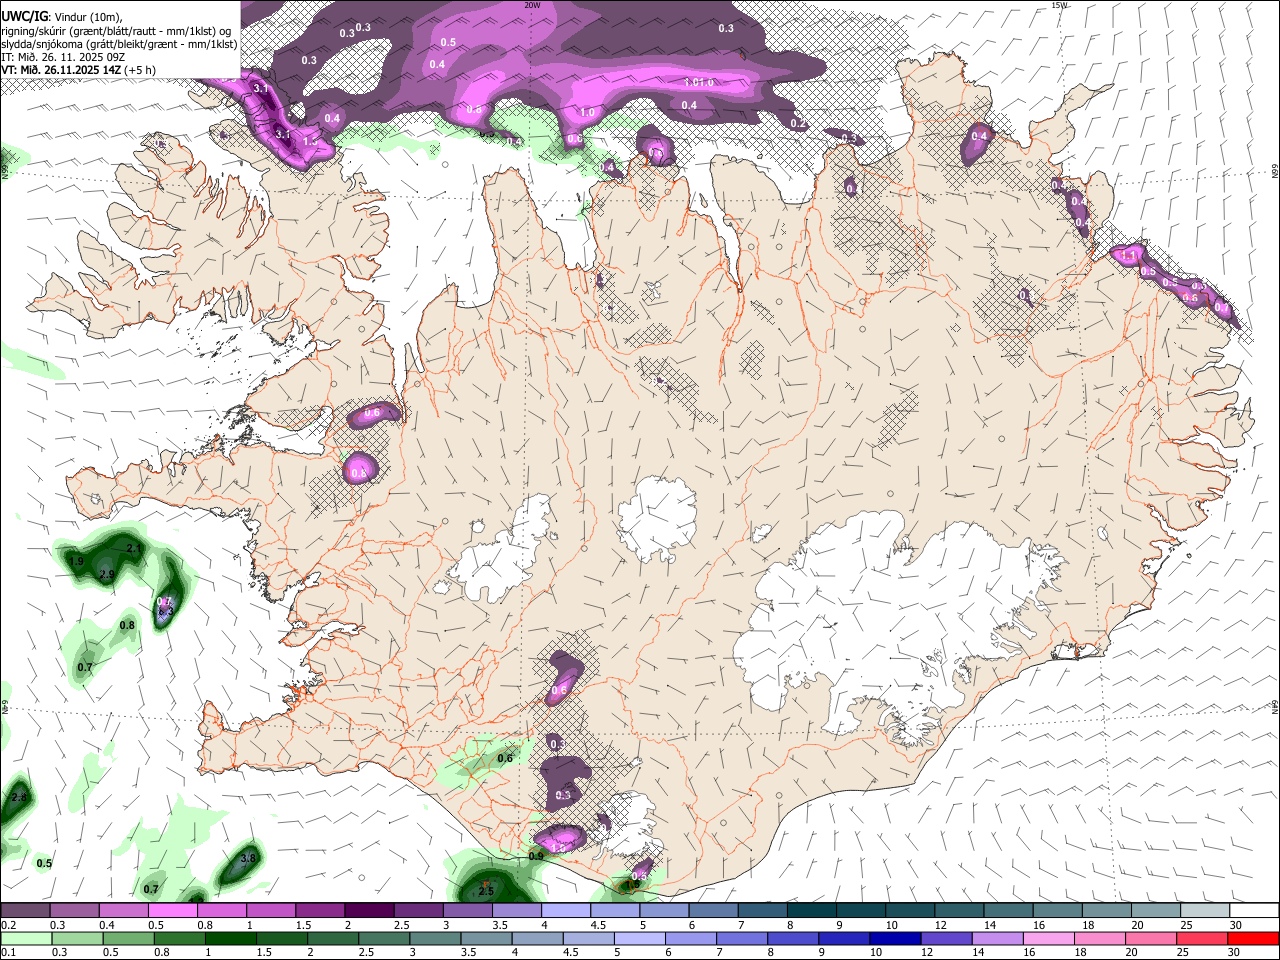Click the 0.2 dusky purple snow legend swatch
Viewport: 1280px width, 960px height.
(x=25, y=911)
